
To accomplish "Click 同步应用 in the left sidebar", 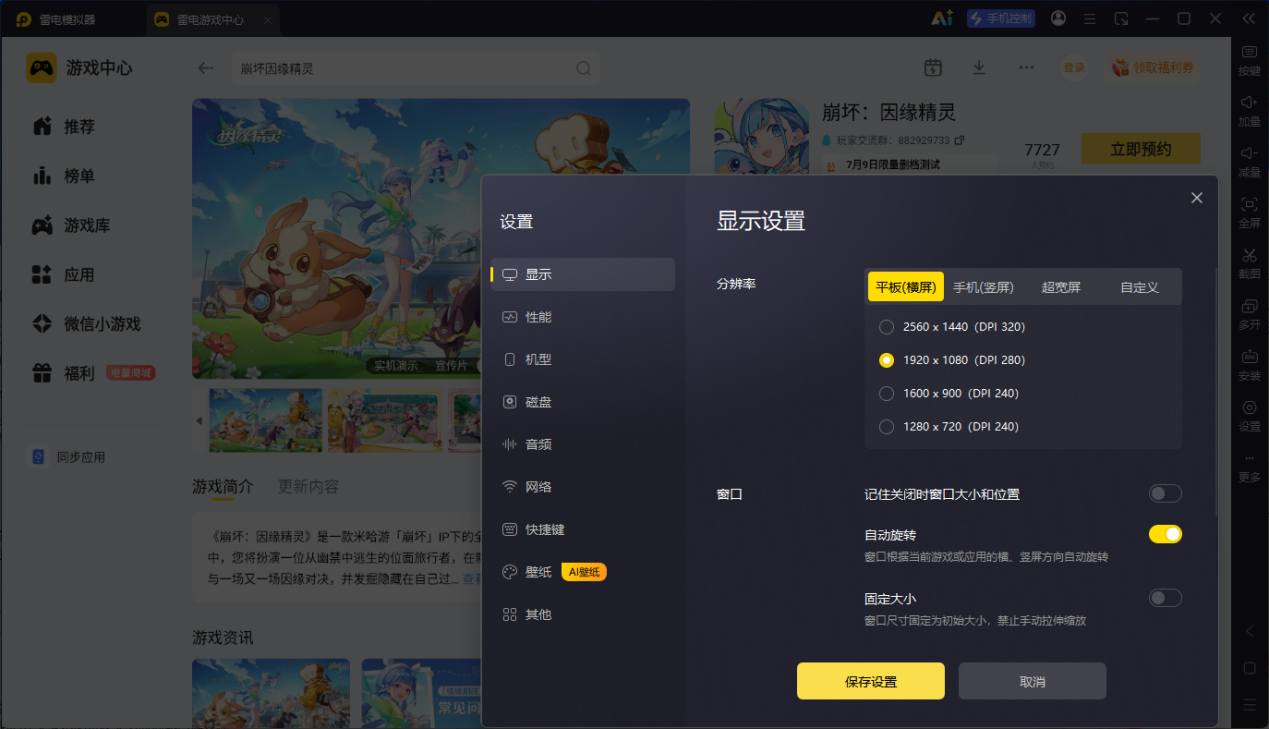I will pos(68,457).
